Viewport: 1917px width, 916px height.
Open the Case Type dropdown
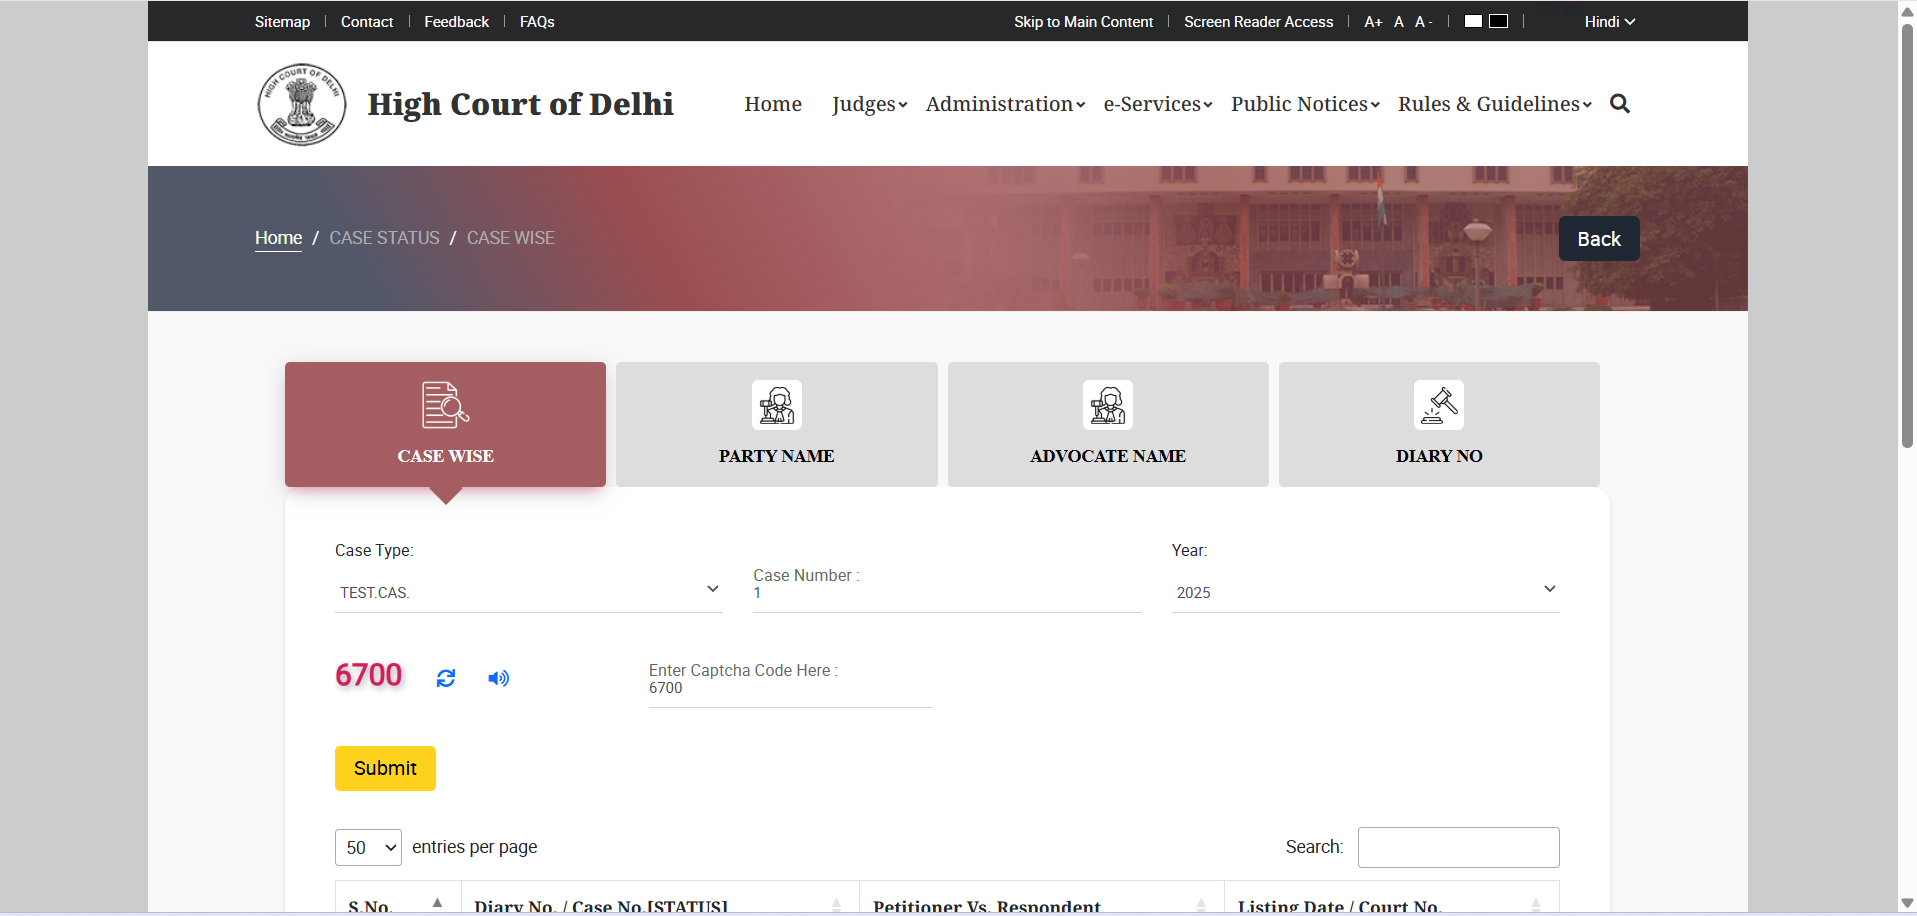[x=528, y=592]
